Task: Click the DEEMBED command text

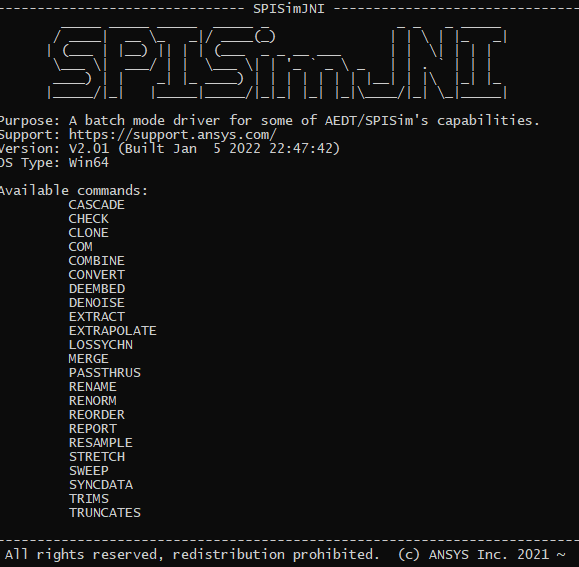Action: coord(97,289)
